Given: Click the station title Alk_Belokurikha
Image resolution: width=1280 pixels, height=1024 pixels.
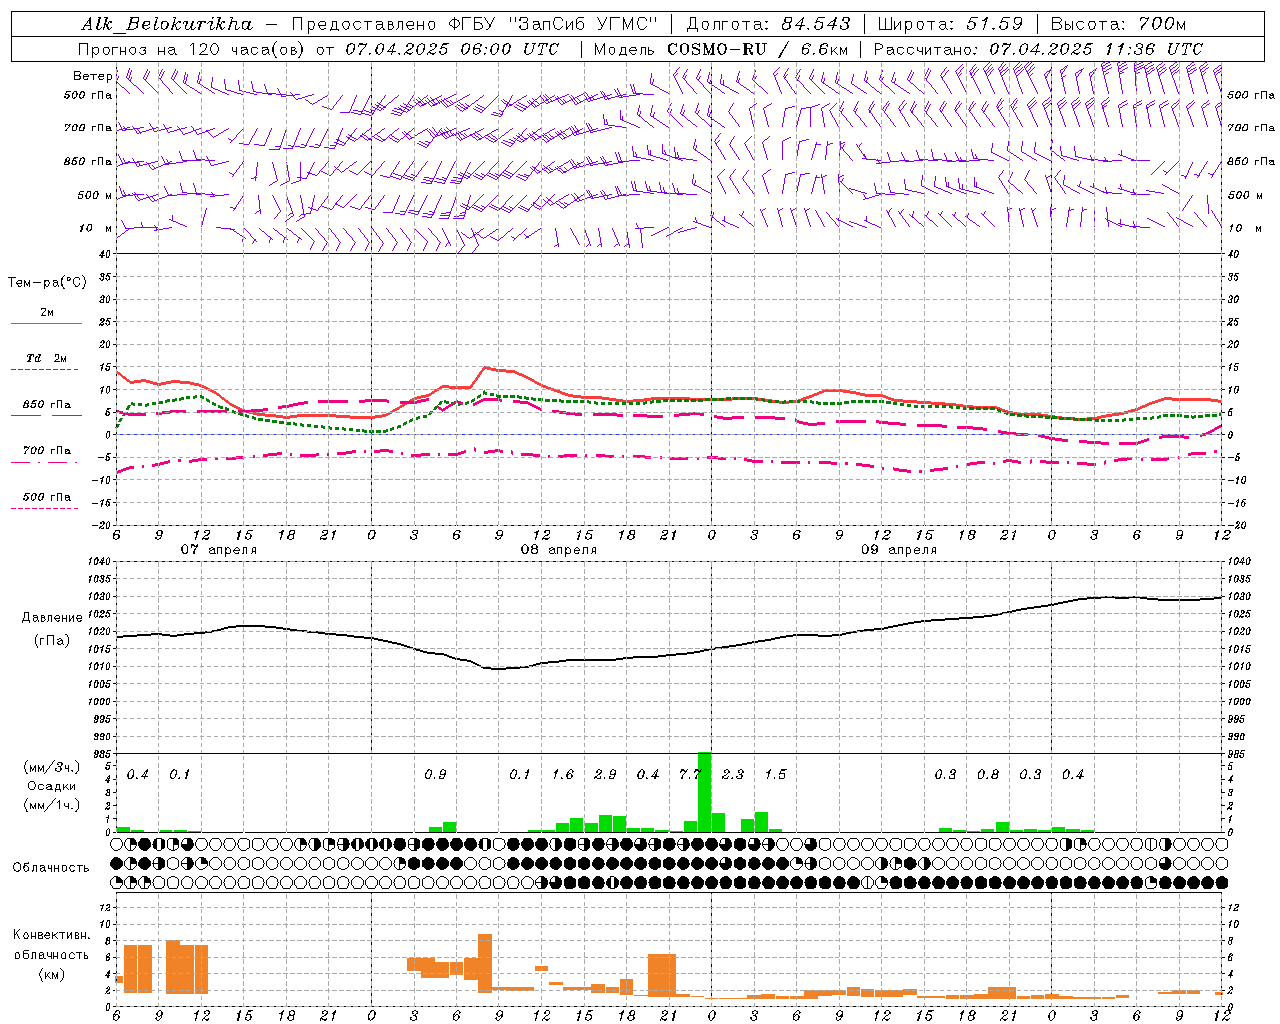Looking at the screenshot, I should pos(167,24).
